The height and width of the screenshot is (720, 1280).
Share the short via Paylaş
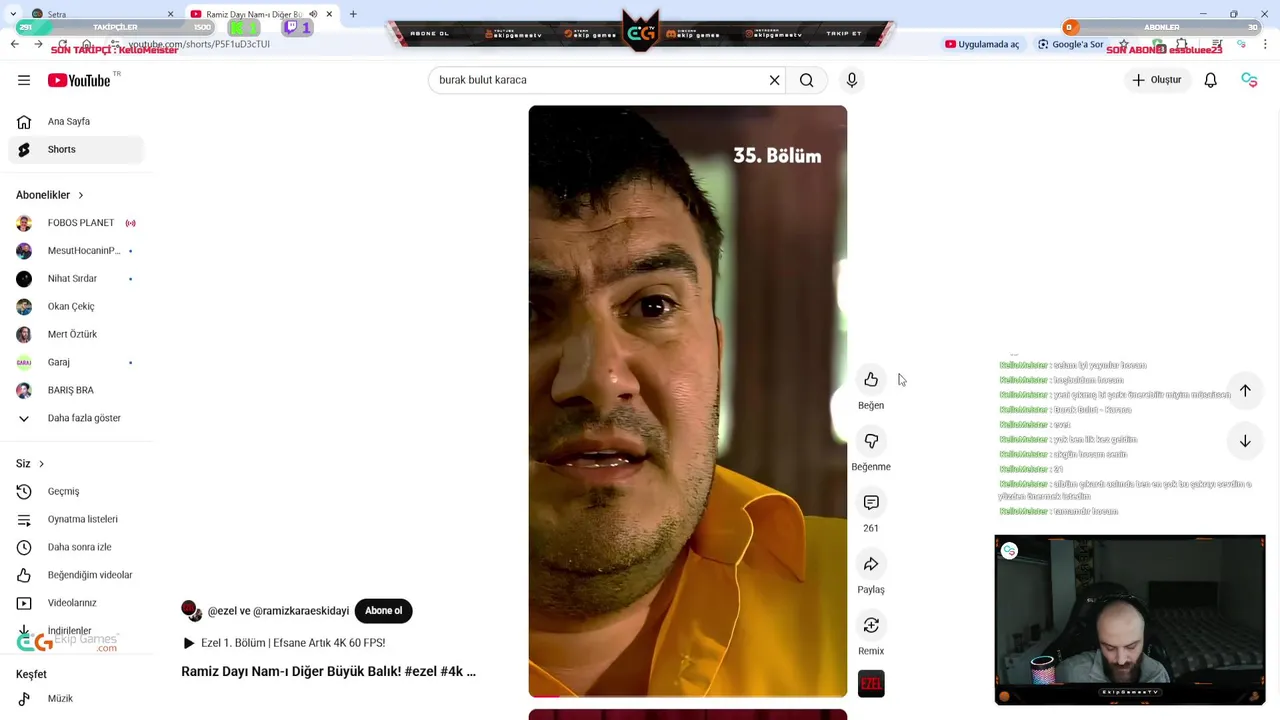click(871, 564)
